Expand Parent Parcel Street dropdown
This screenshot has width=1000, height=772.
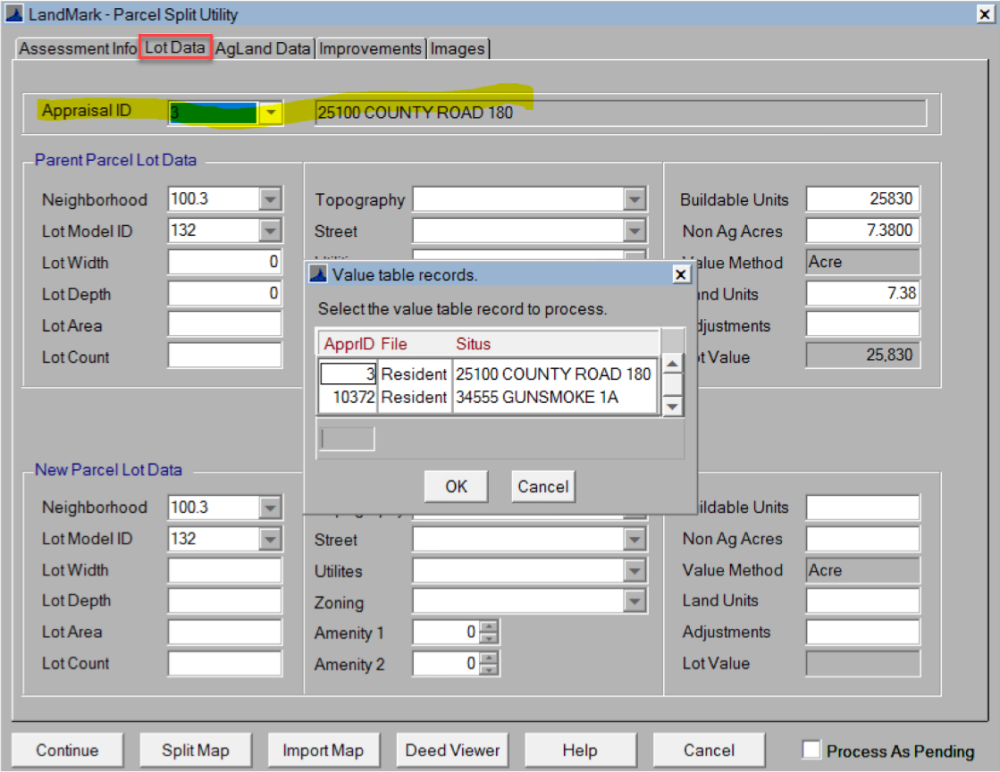635,230
